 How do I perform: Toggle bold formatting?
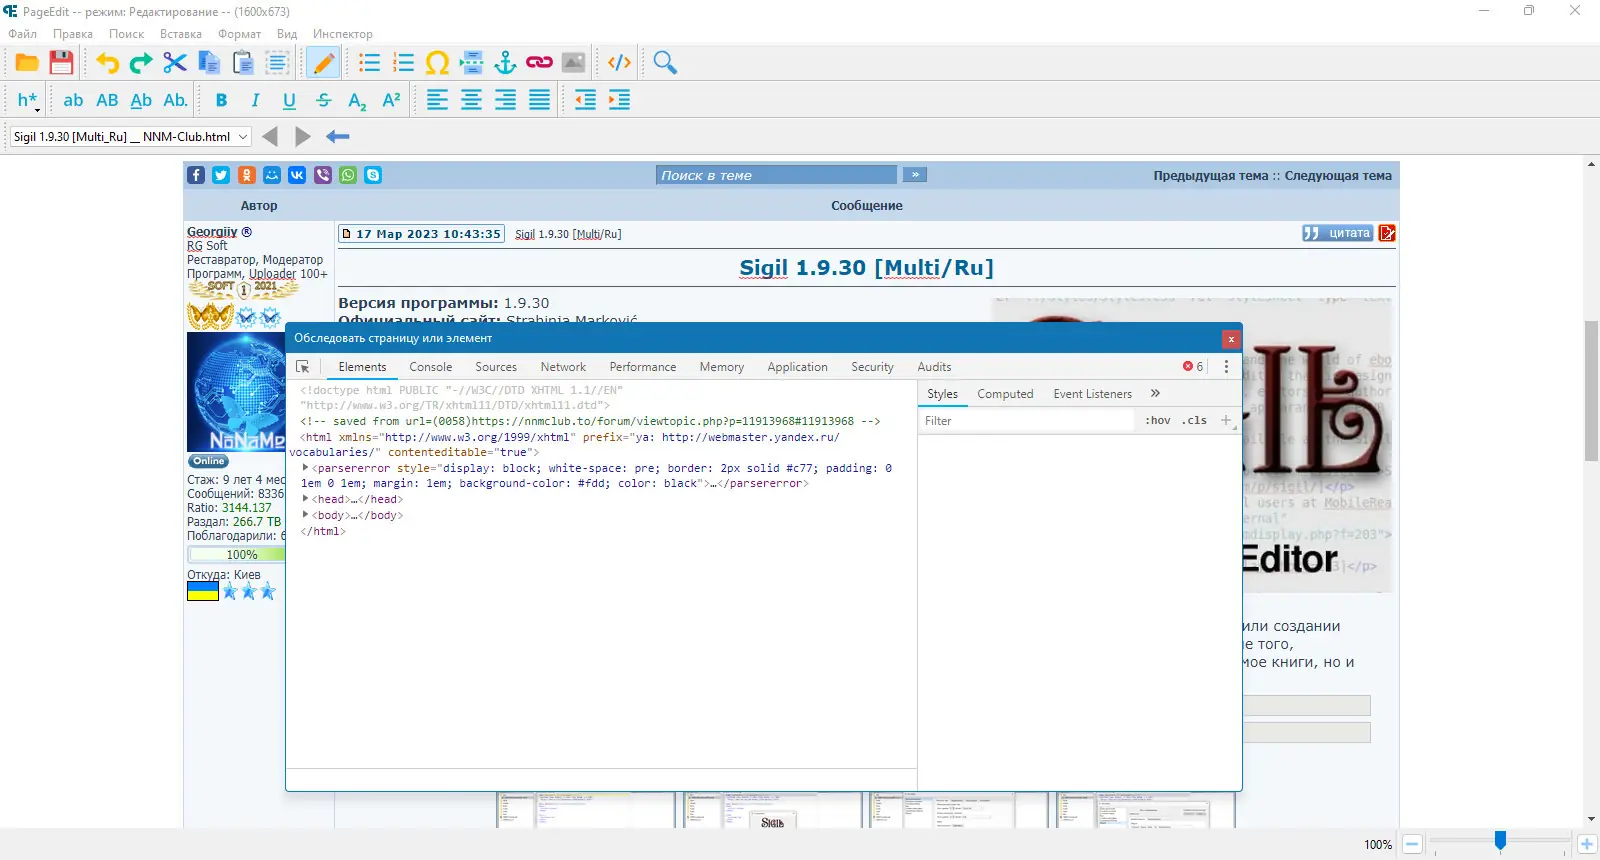tap(221, 100)
